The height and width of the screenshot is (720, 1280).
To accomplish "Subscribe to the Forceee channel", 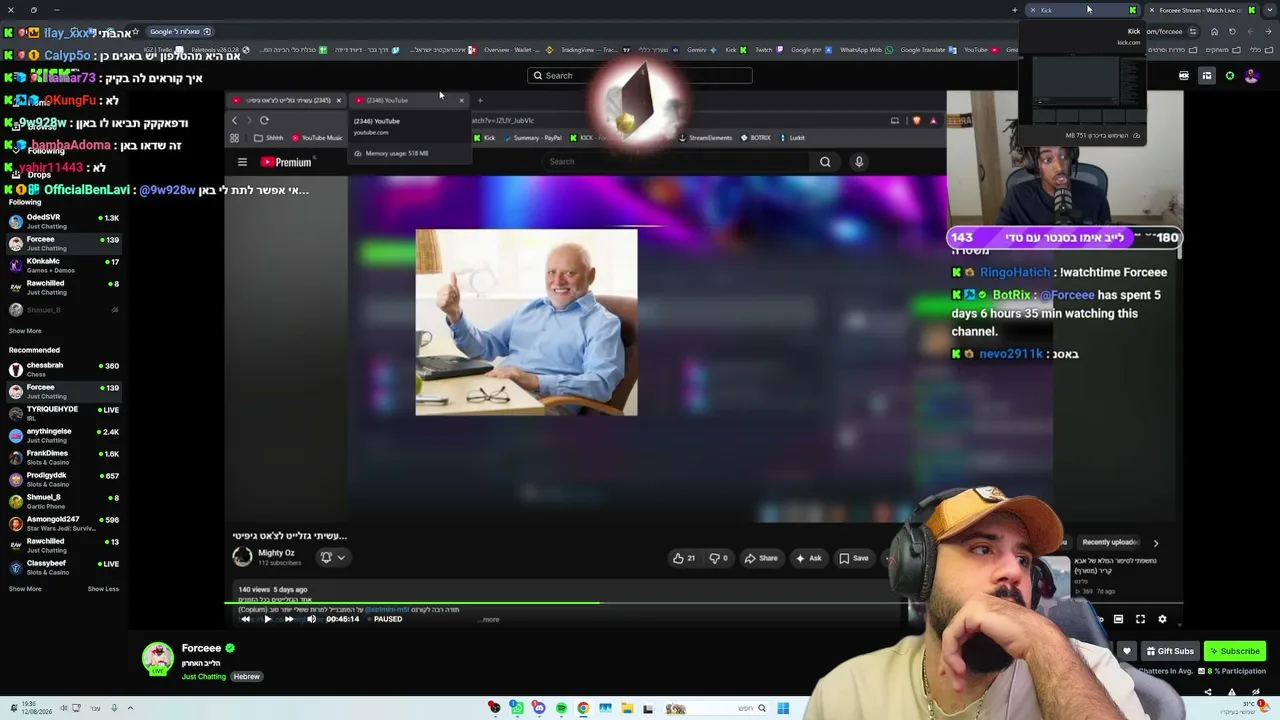I will click(1235, 651).
